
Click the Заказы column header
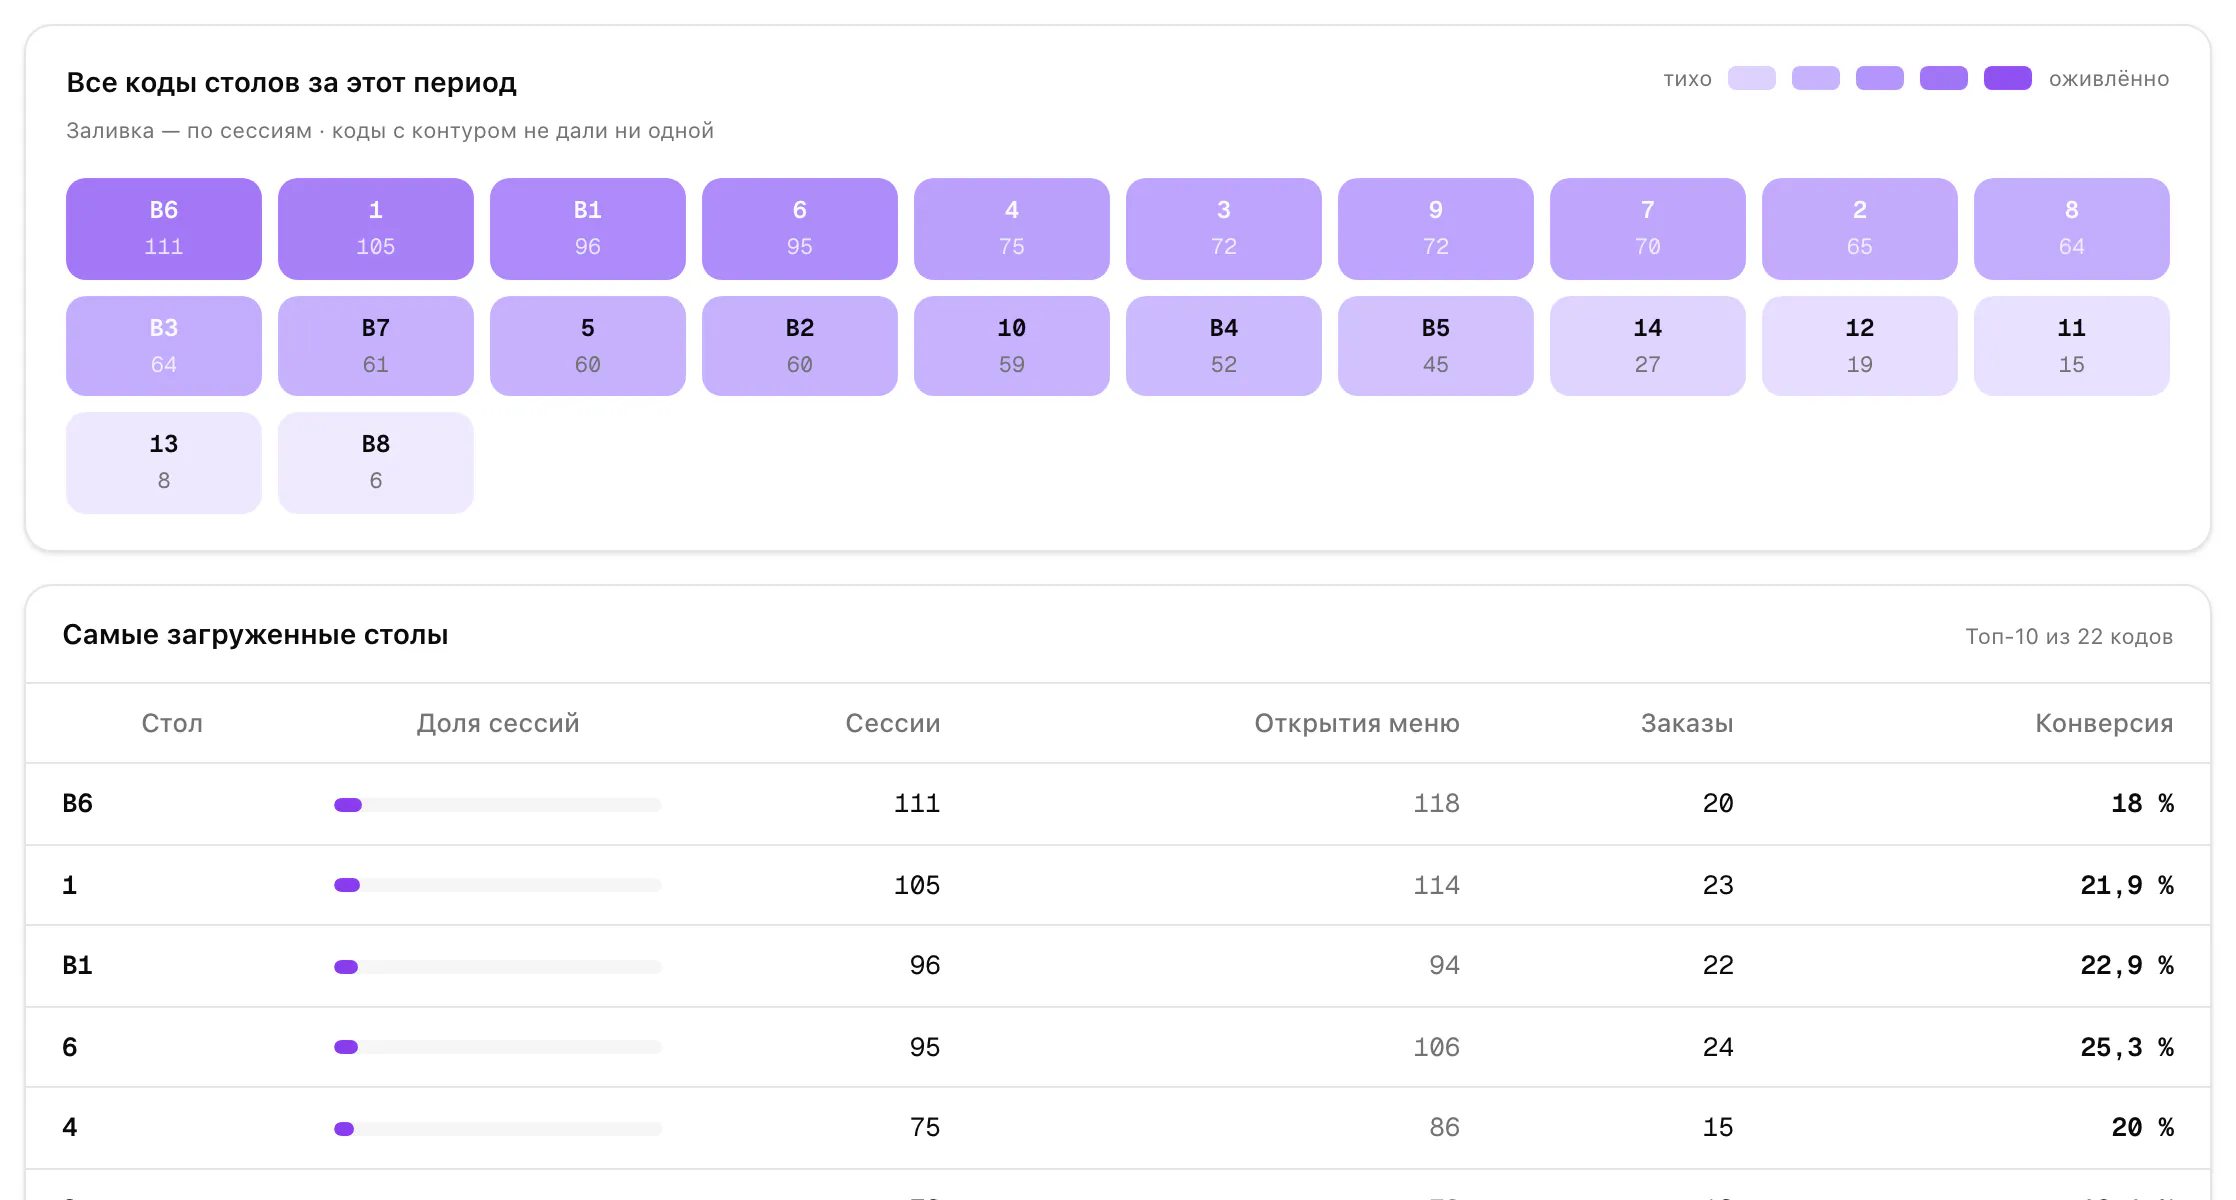point(1687,723)
